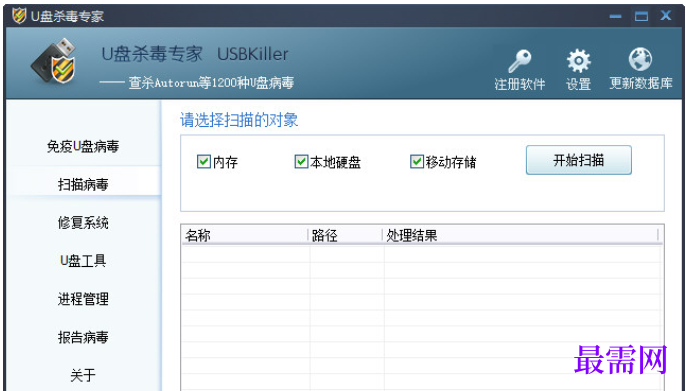Screen dimensions: 686x391
Task: Click the 请选择扫描的对象 heading text
Action: click(239, 120)
